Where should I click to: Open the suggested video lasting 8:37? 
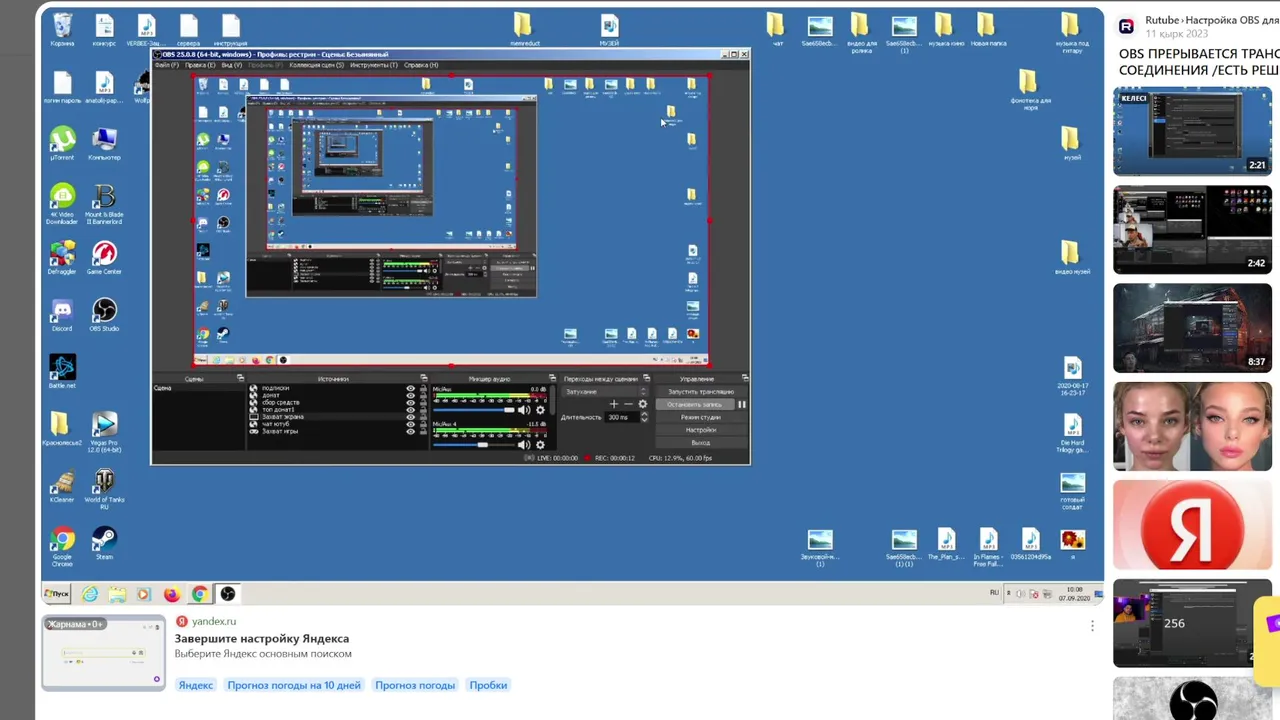pyautogui.click(x=1192, y=328)
